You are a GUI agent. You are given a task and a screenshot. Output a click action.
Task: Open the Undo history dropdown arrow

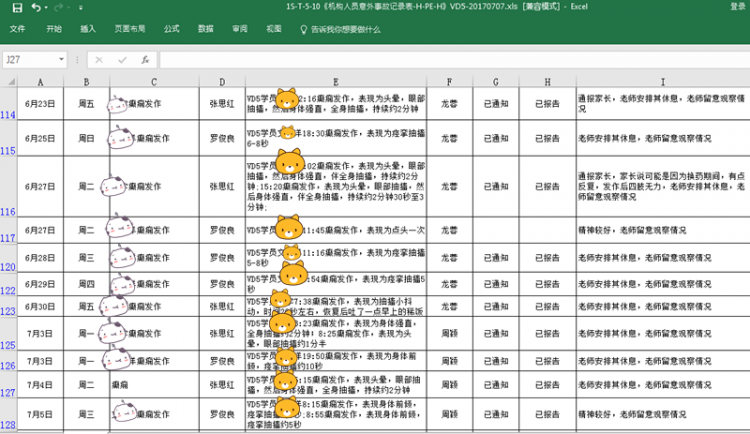(46, 7)
